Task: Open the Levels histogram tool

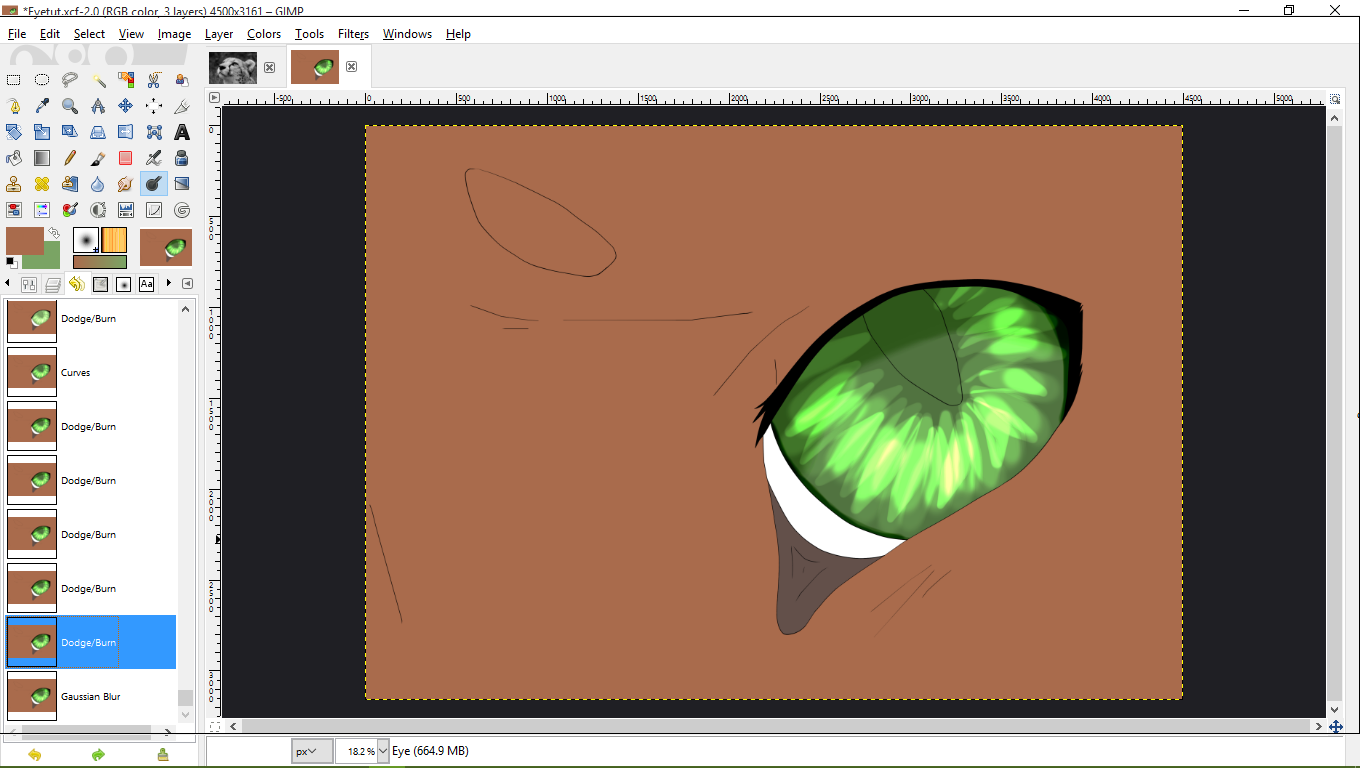Action: (x=126, y=210)
